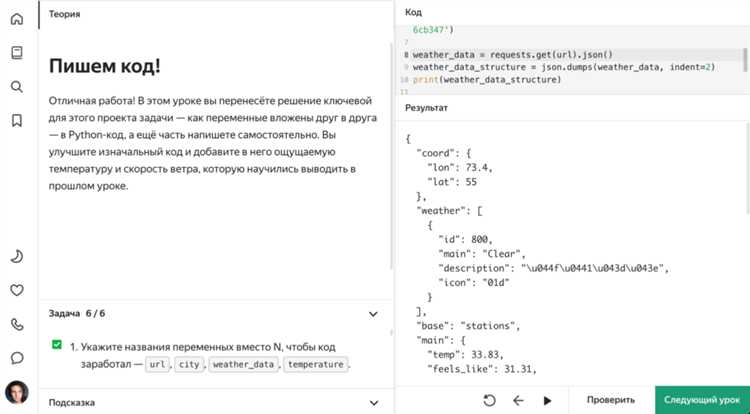This screenshot has height=414, width=750.
Task: Click the heart icon in the sidebar
Action: point(17,290)
